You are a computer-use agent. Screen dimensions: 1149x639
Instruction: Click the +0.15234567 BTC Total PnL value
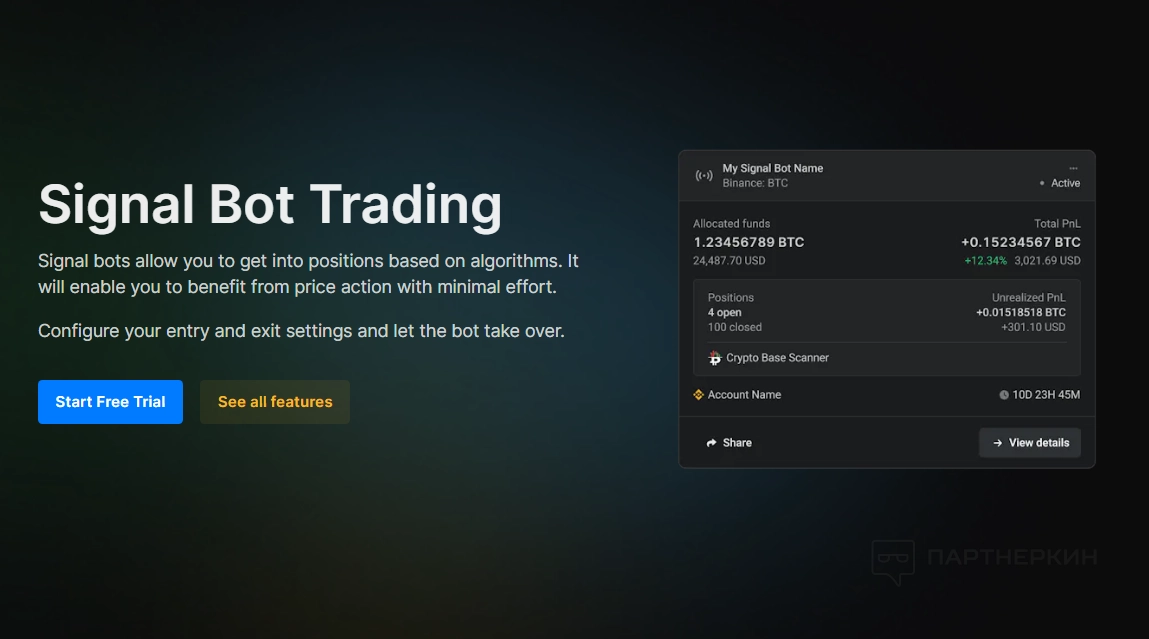click(1020, 242)
